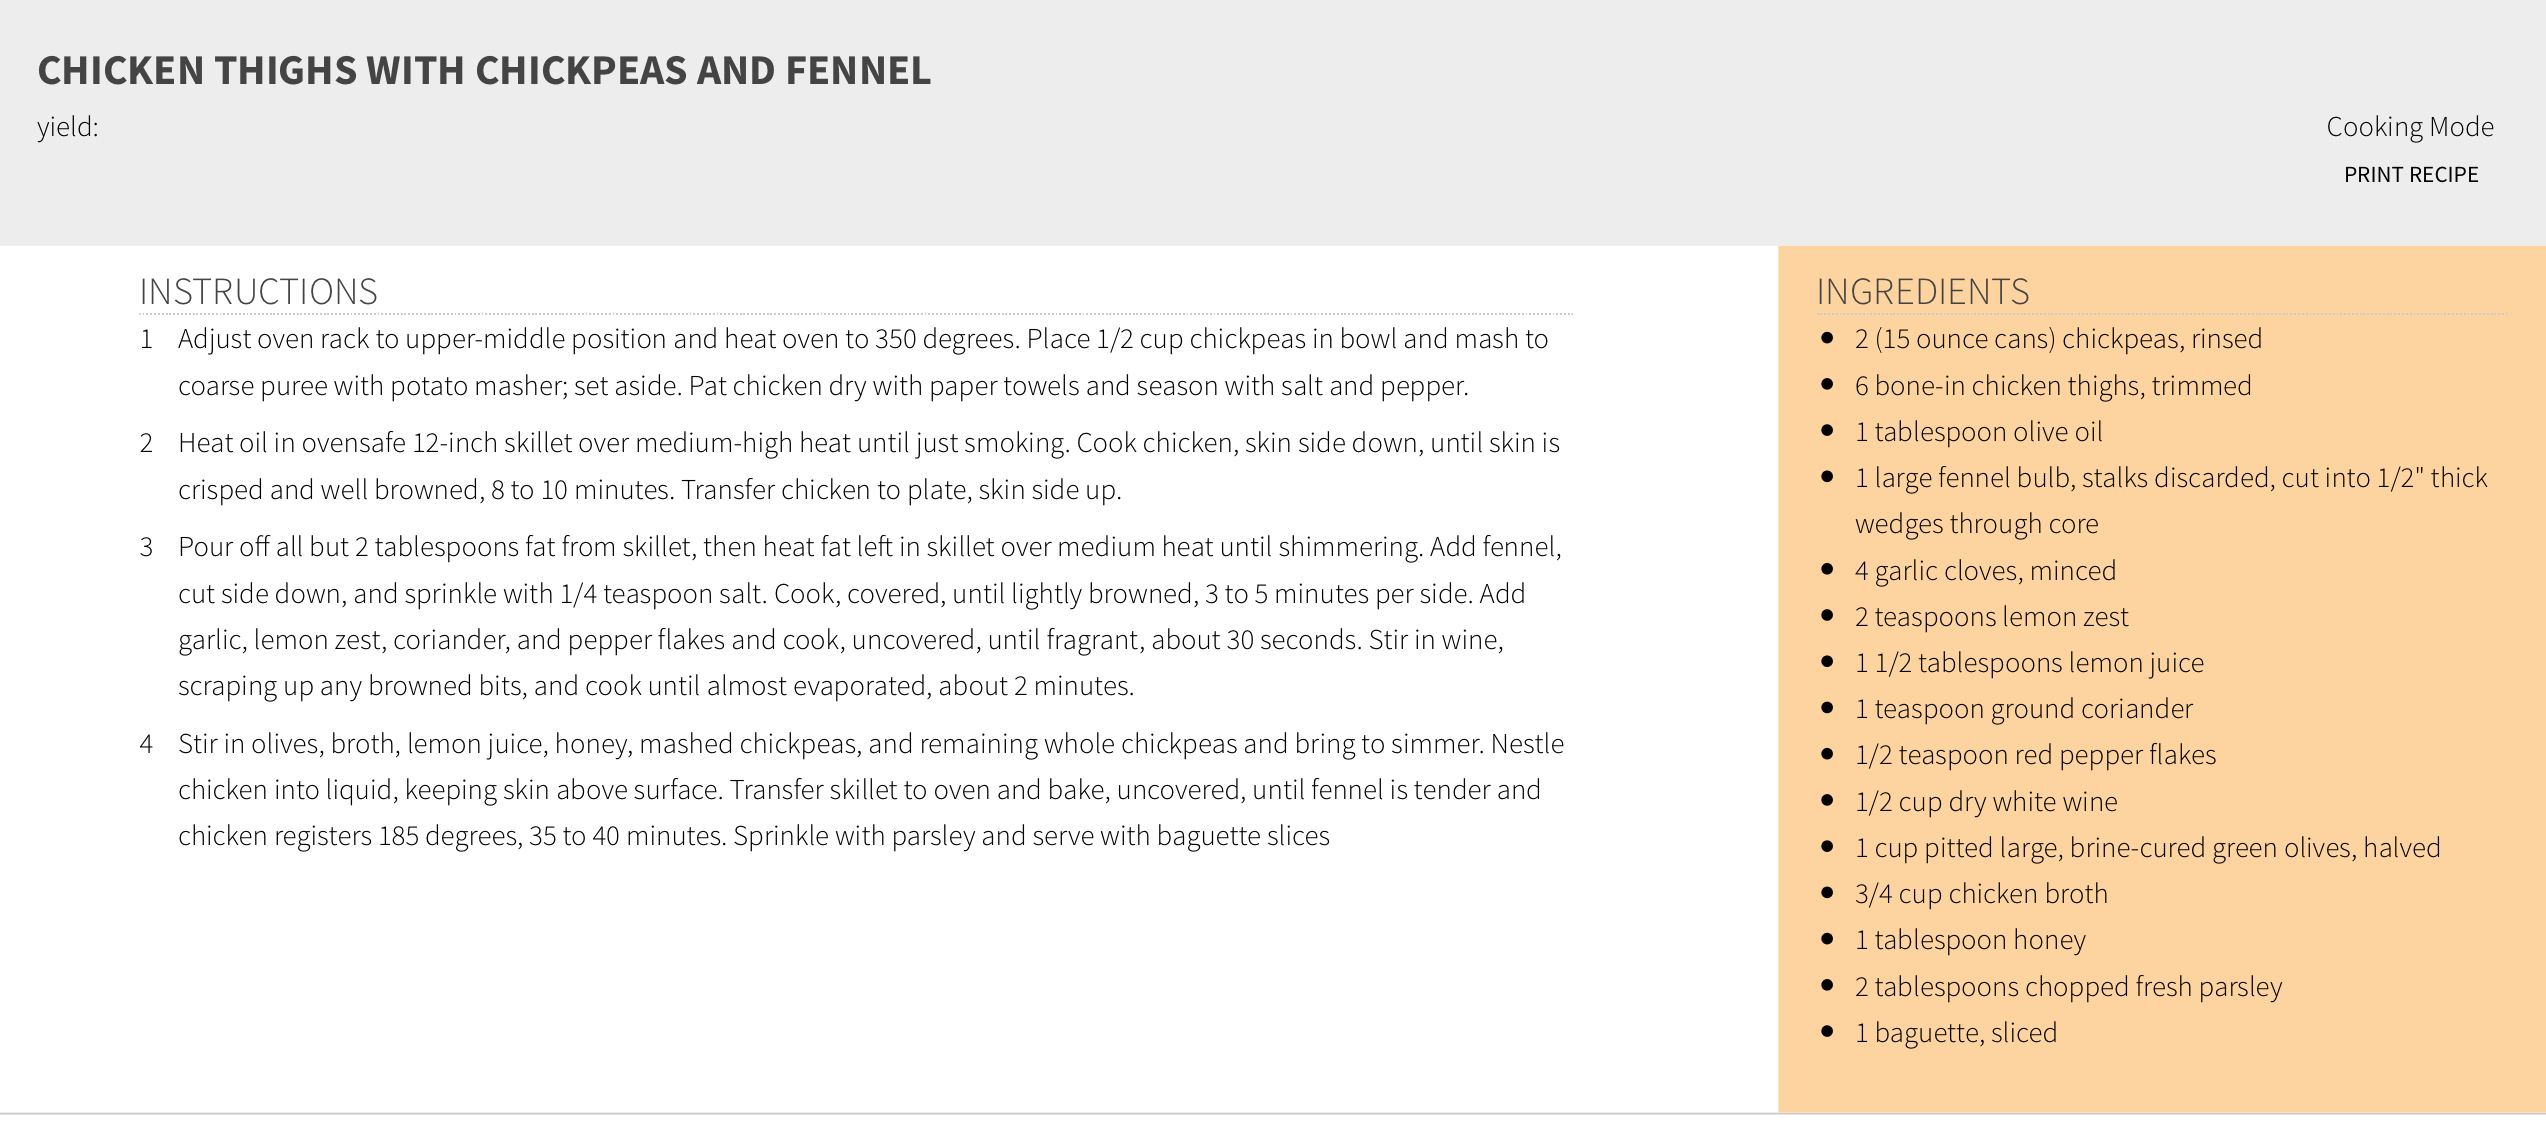2546x1130 pixels.
Task: Click the 2 teaspoons lemon zest item
Action: (x=1991, y=617)
